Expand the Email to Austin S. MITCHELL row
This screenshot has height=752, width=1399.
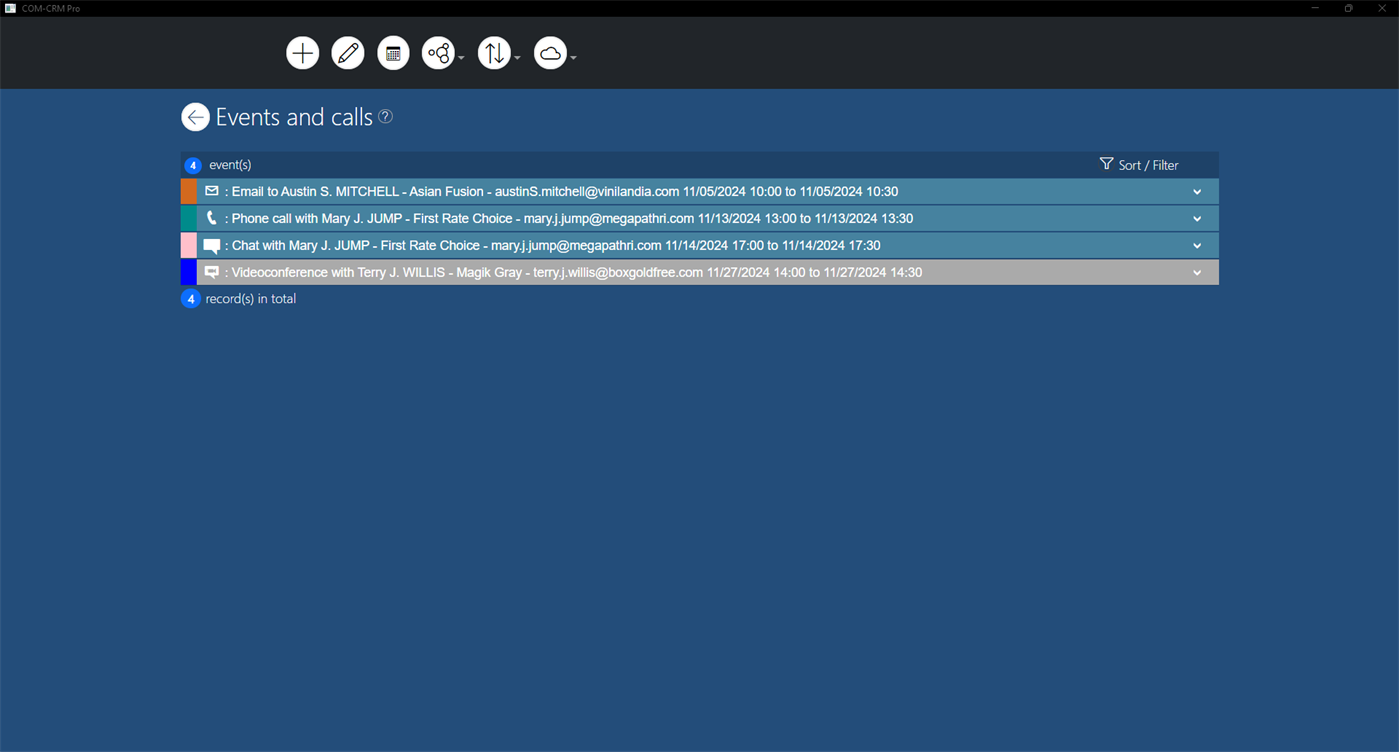click(x=1196, y=191)
